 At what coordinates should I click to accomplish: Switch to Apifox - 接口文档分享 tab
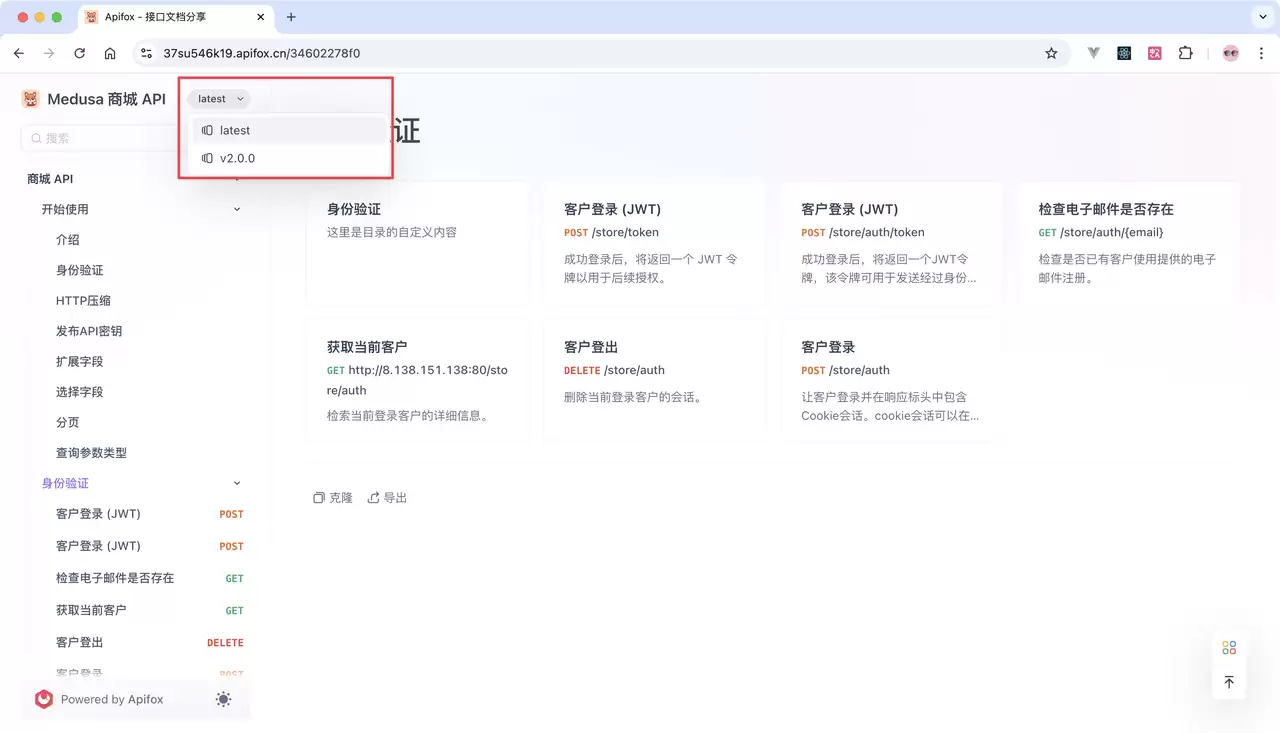point(175,17)
